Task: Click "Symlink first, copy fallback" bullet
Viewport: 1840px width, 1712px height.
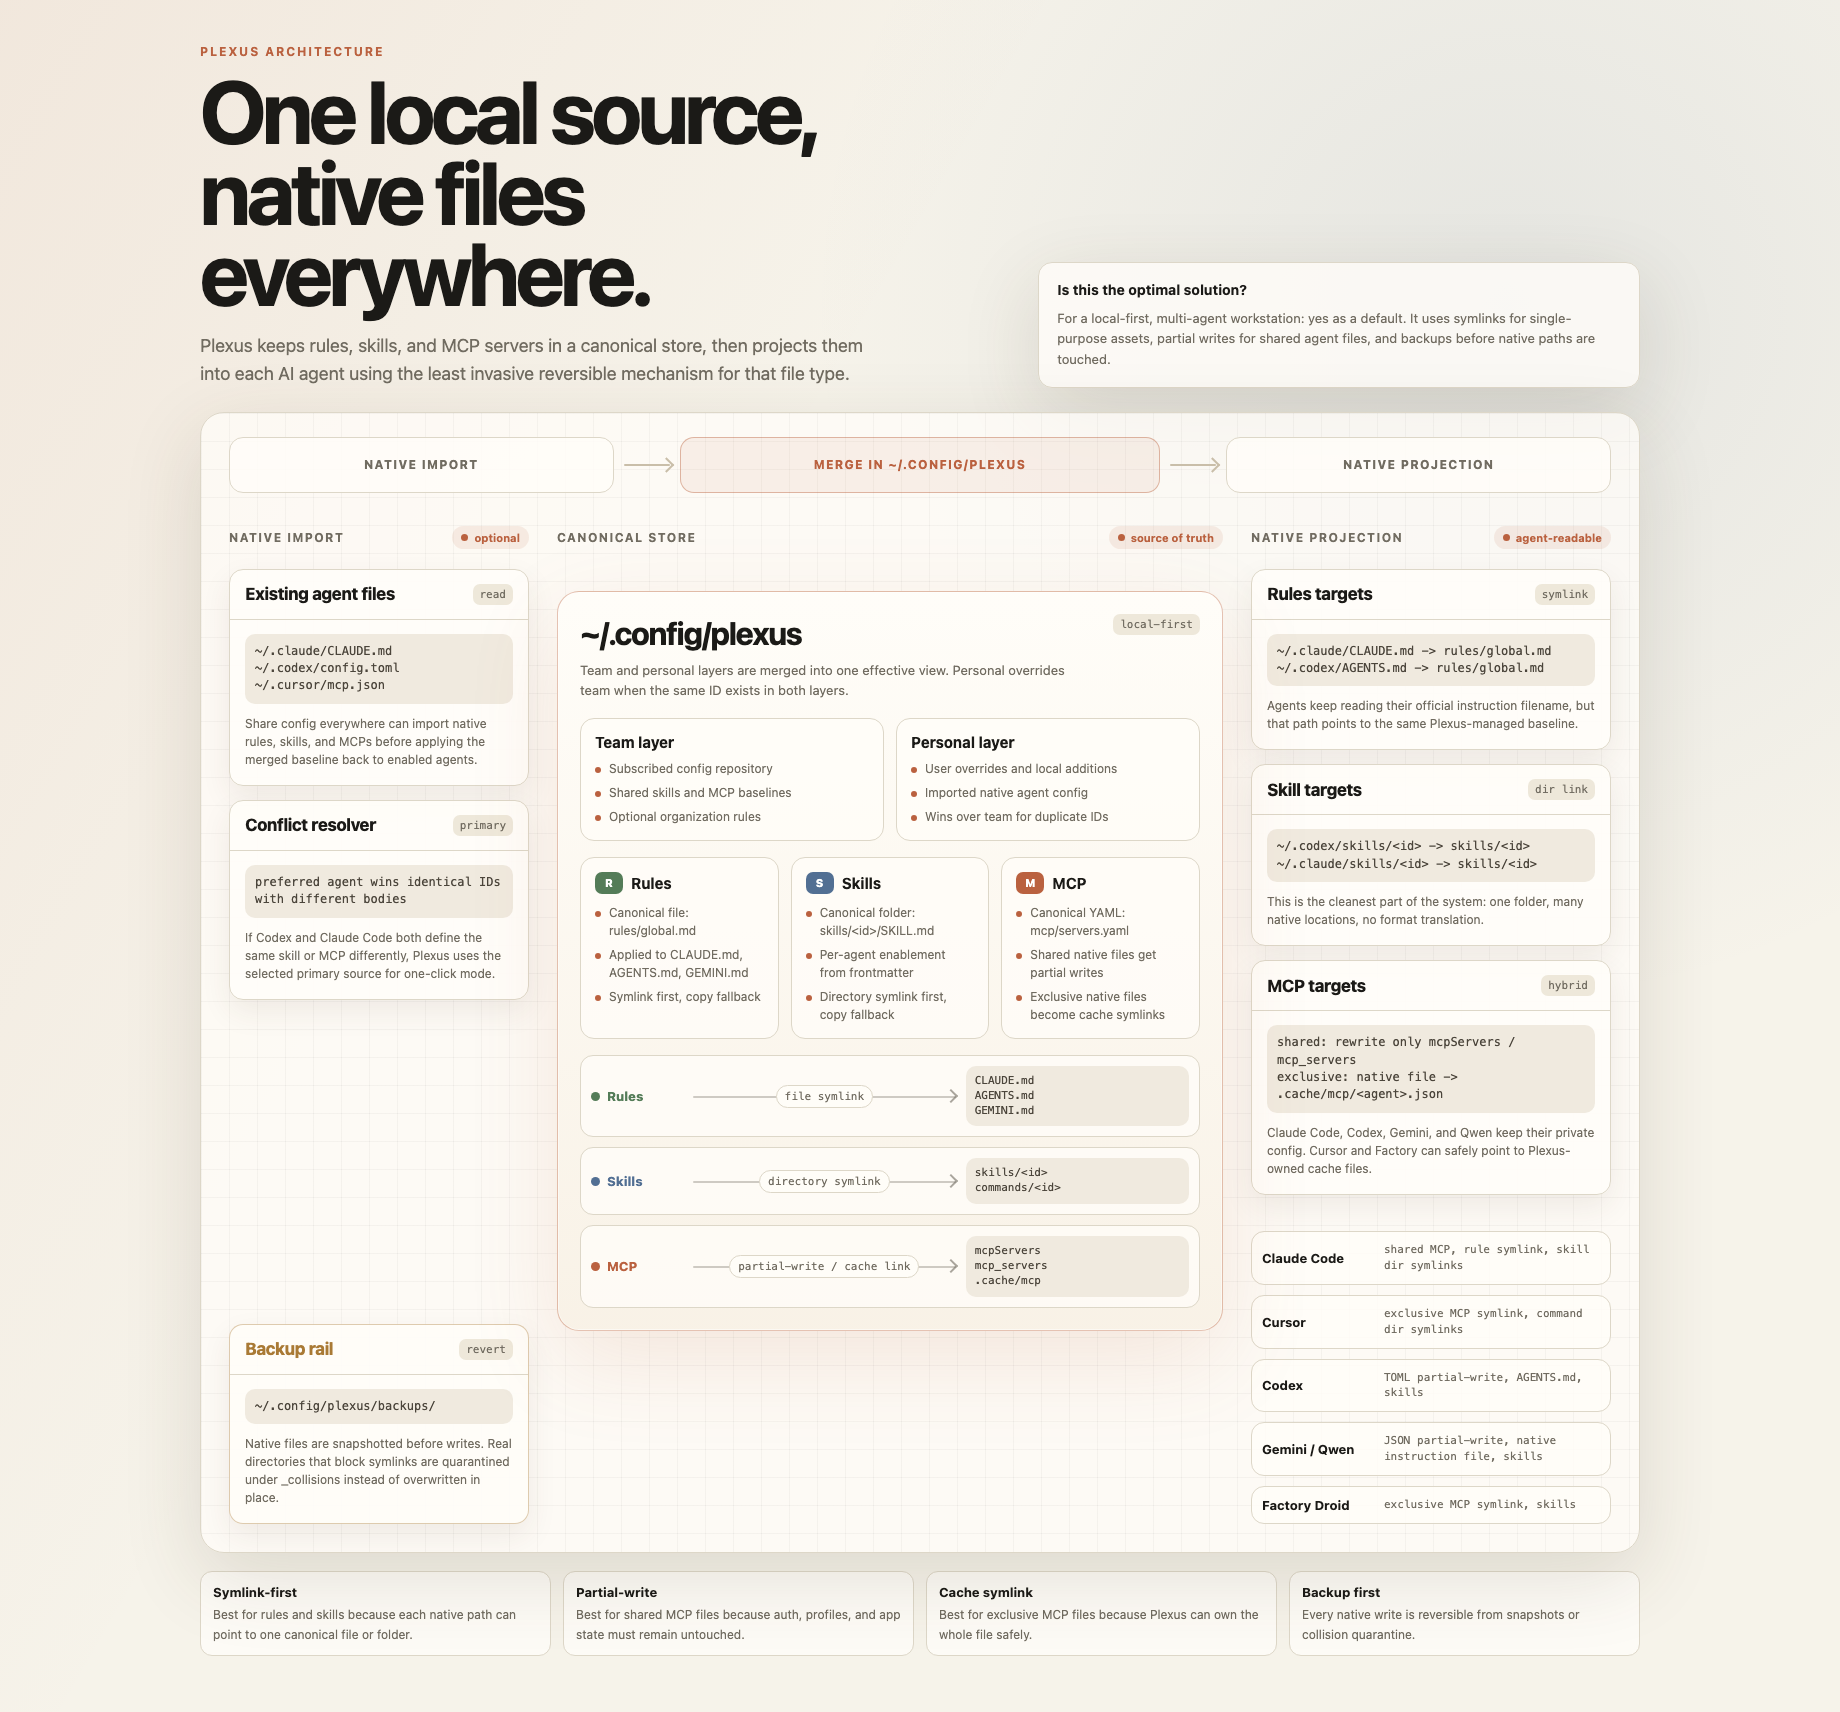Action: (x=684, y=997)
